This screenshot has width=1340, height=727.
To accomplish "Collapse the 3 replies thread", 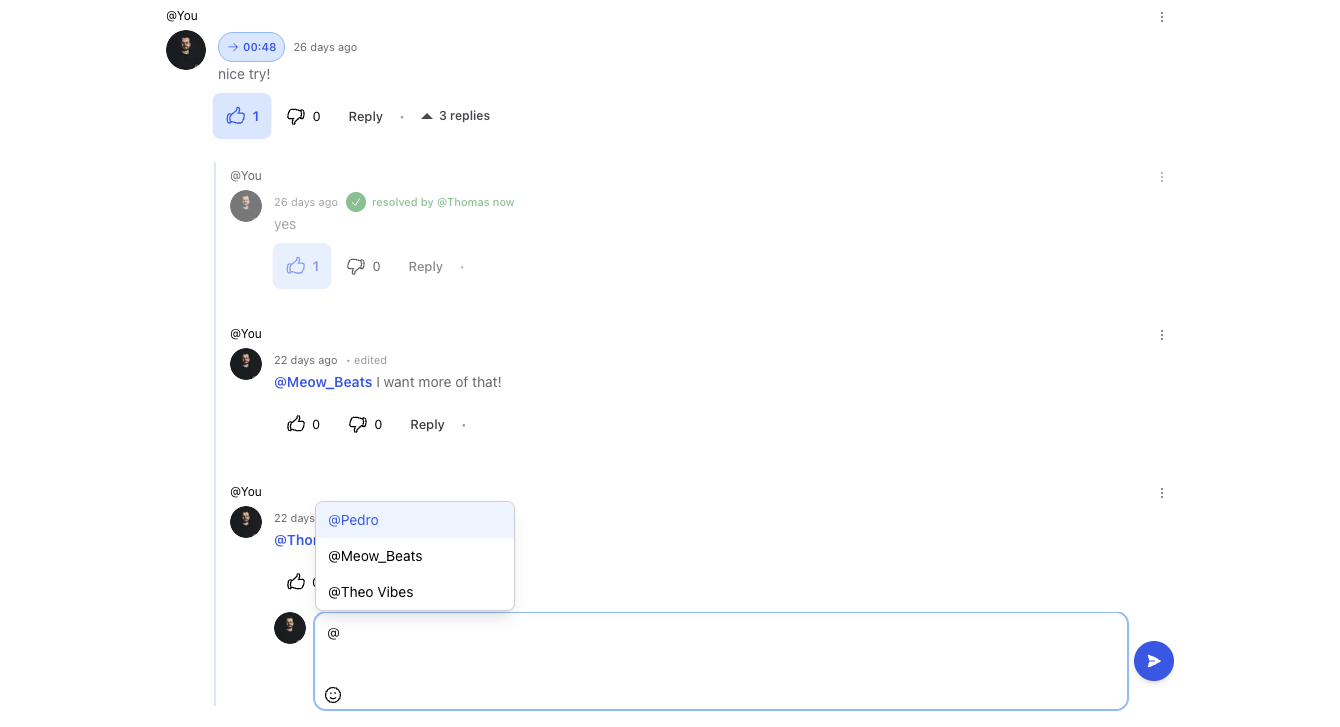I will click(x=455, y=115).
